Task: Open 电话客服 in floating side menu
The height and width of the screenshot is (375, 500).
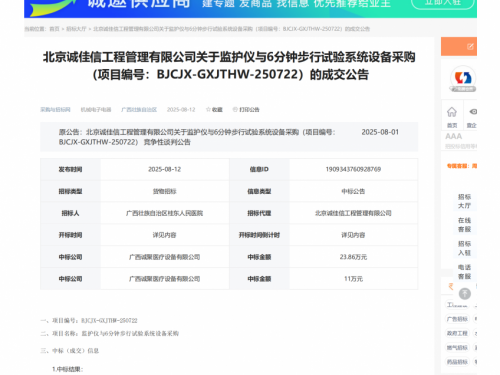Action: [464, 272]
